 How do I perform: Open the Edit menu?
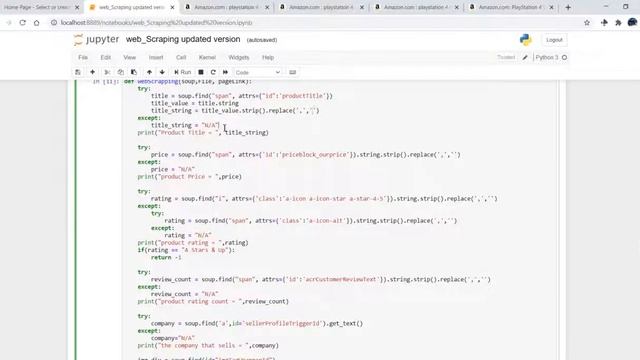[106, 58]
